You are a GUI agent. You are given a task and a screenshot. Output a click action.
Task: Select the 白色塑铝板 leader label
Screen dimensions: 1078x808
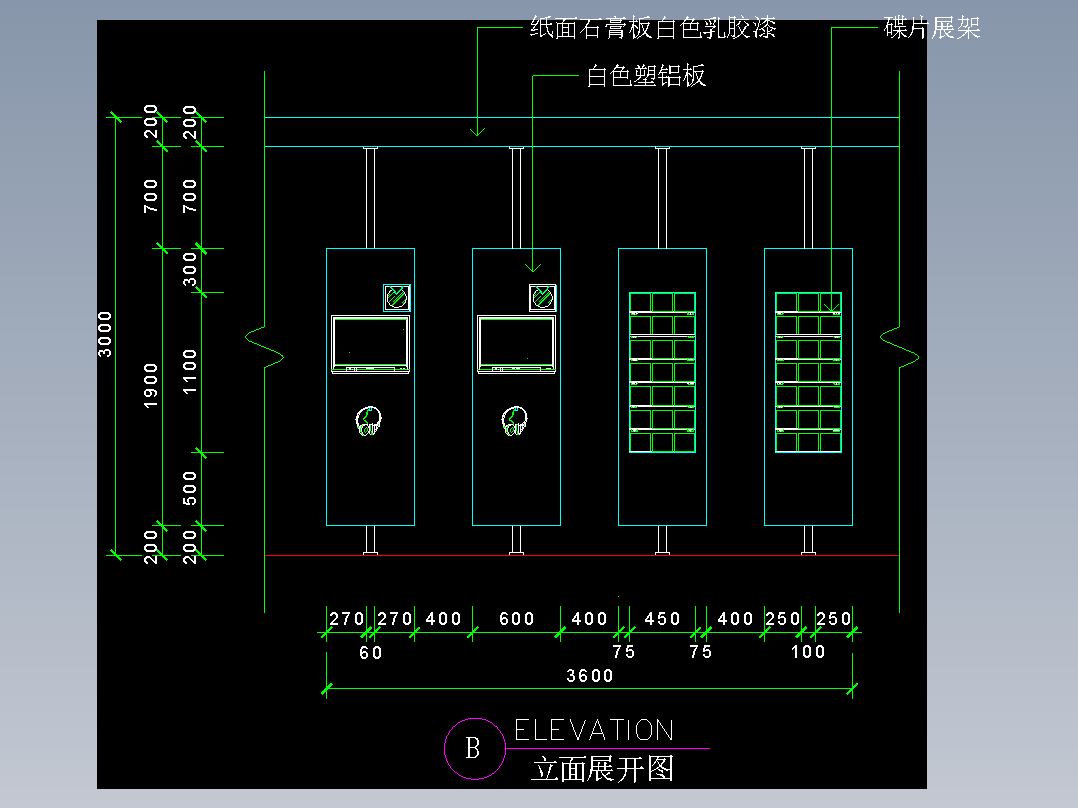click(x=646, y=76)
